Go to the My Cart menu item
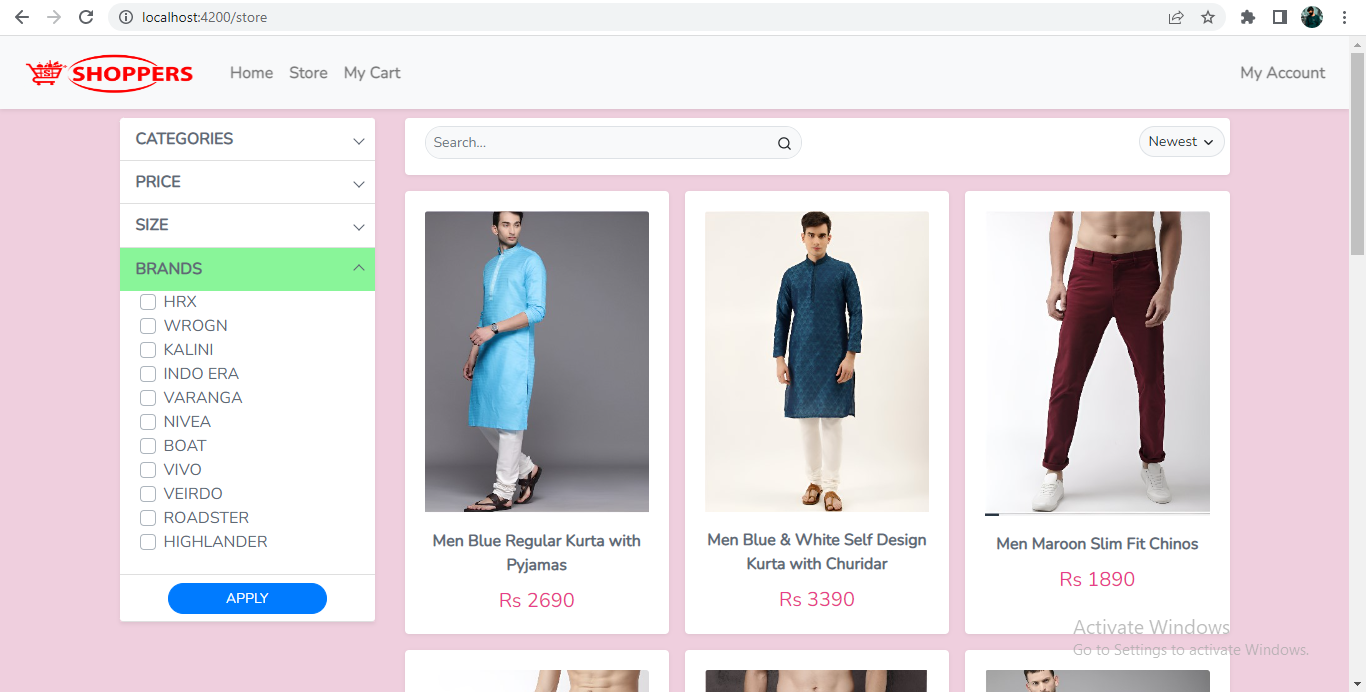The height and width of the screenshot is (692, 1366). coord(371,72)
